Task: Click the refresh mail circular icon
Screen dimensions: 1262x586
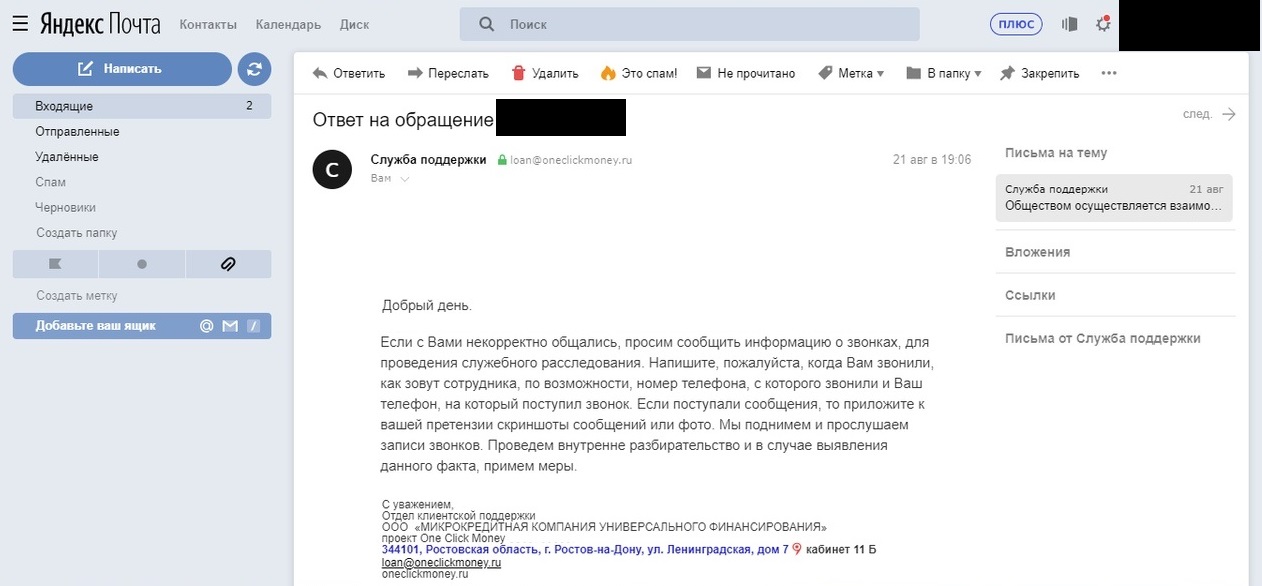Action: coord(254,69)
